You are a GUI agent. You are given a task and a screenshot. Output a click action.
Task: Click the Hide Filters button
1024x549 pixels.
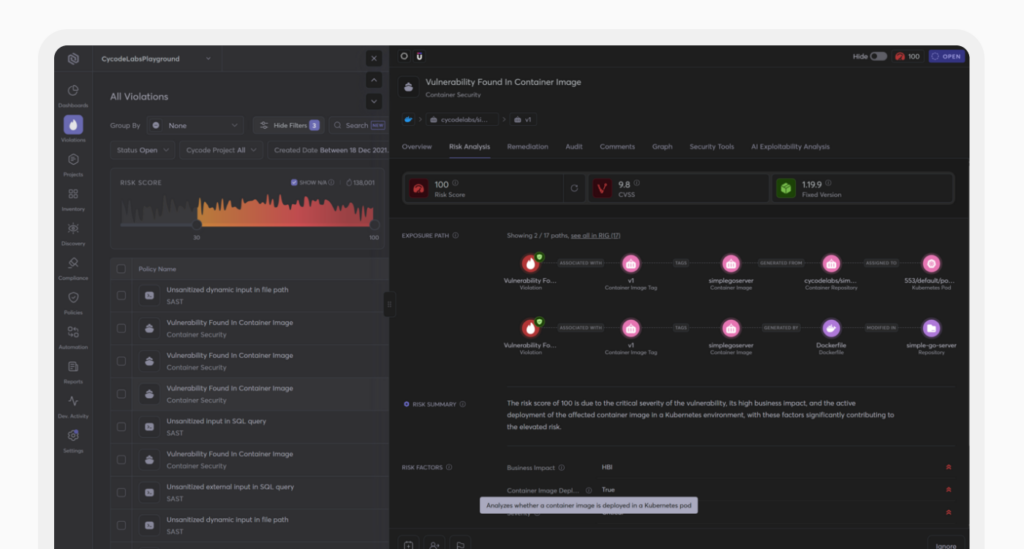pos(288,126)
